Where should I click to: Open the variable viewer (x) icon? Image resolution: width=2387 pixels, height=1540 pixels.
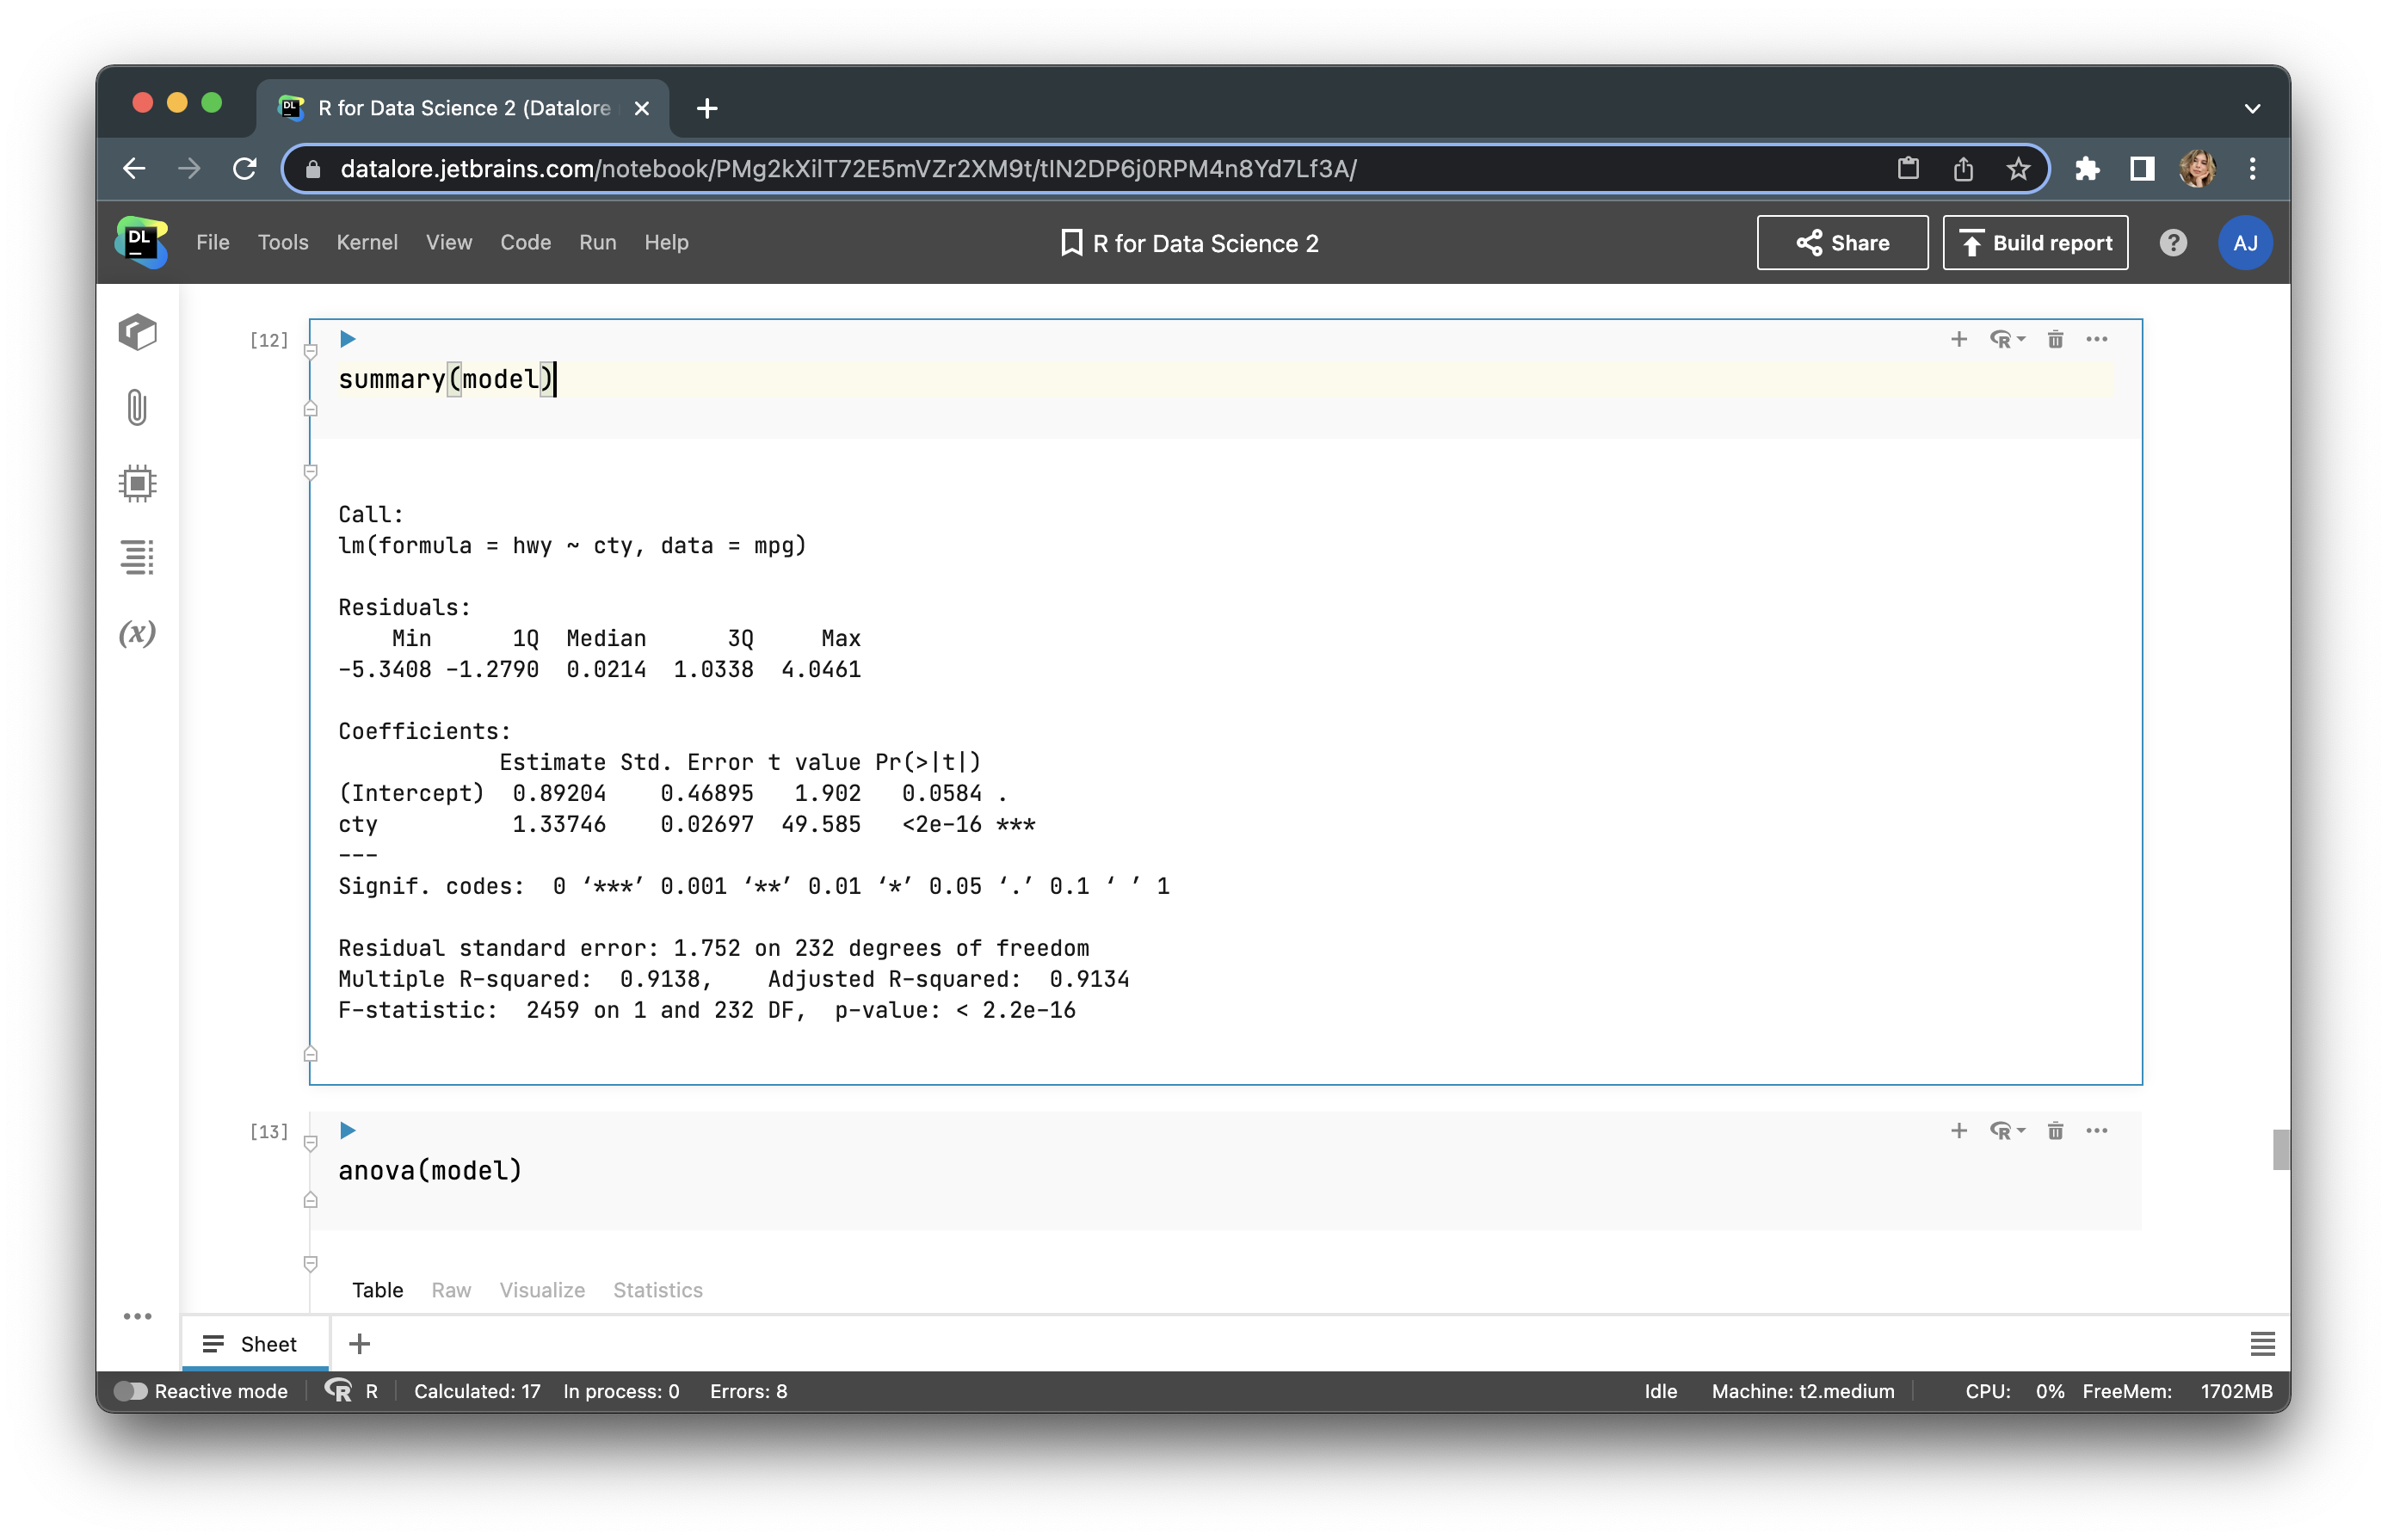[x=138, y=632]
